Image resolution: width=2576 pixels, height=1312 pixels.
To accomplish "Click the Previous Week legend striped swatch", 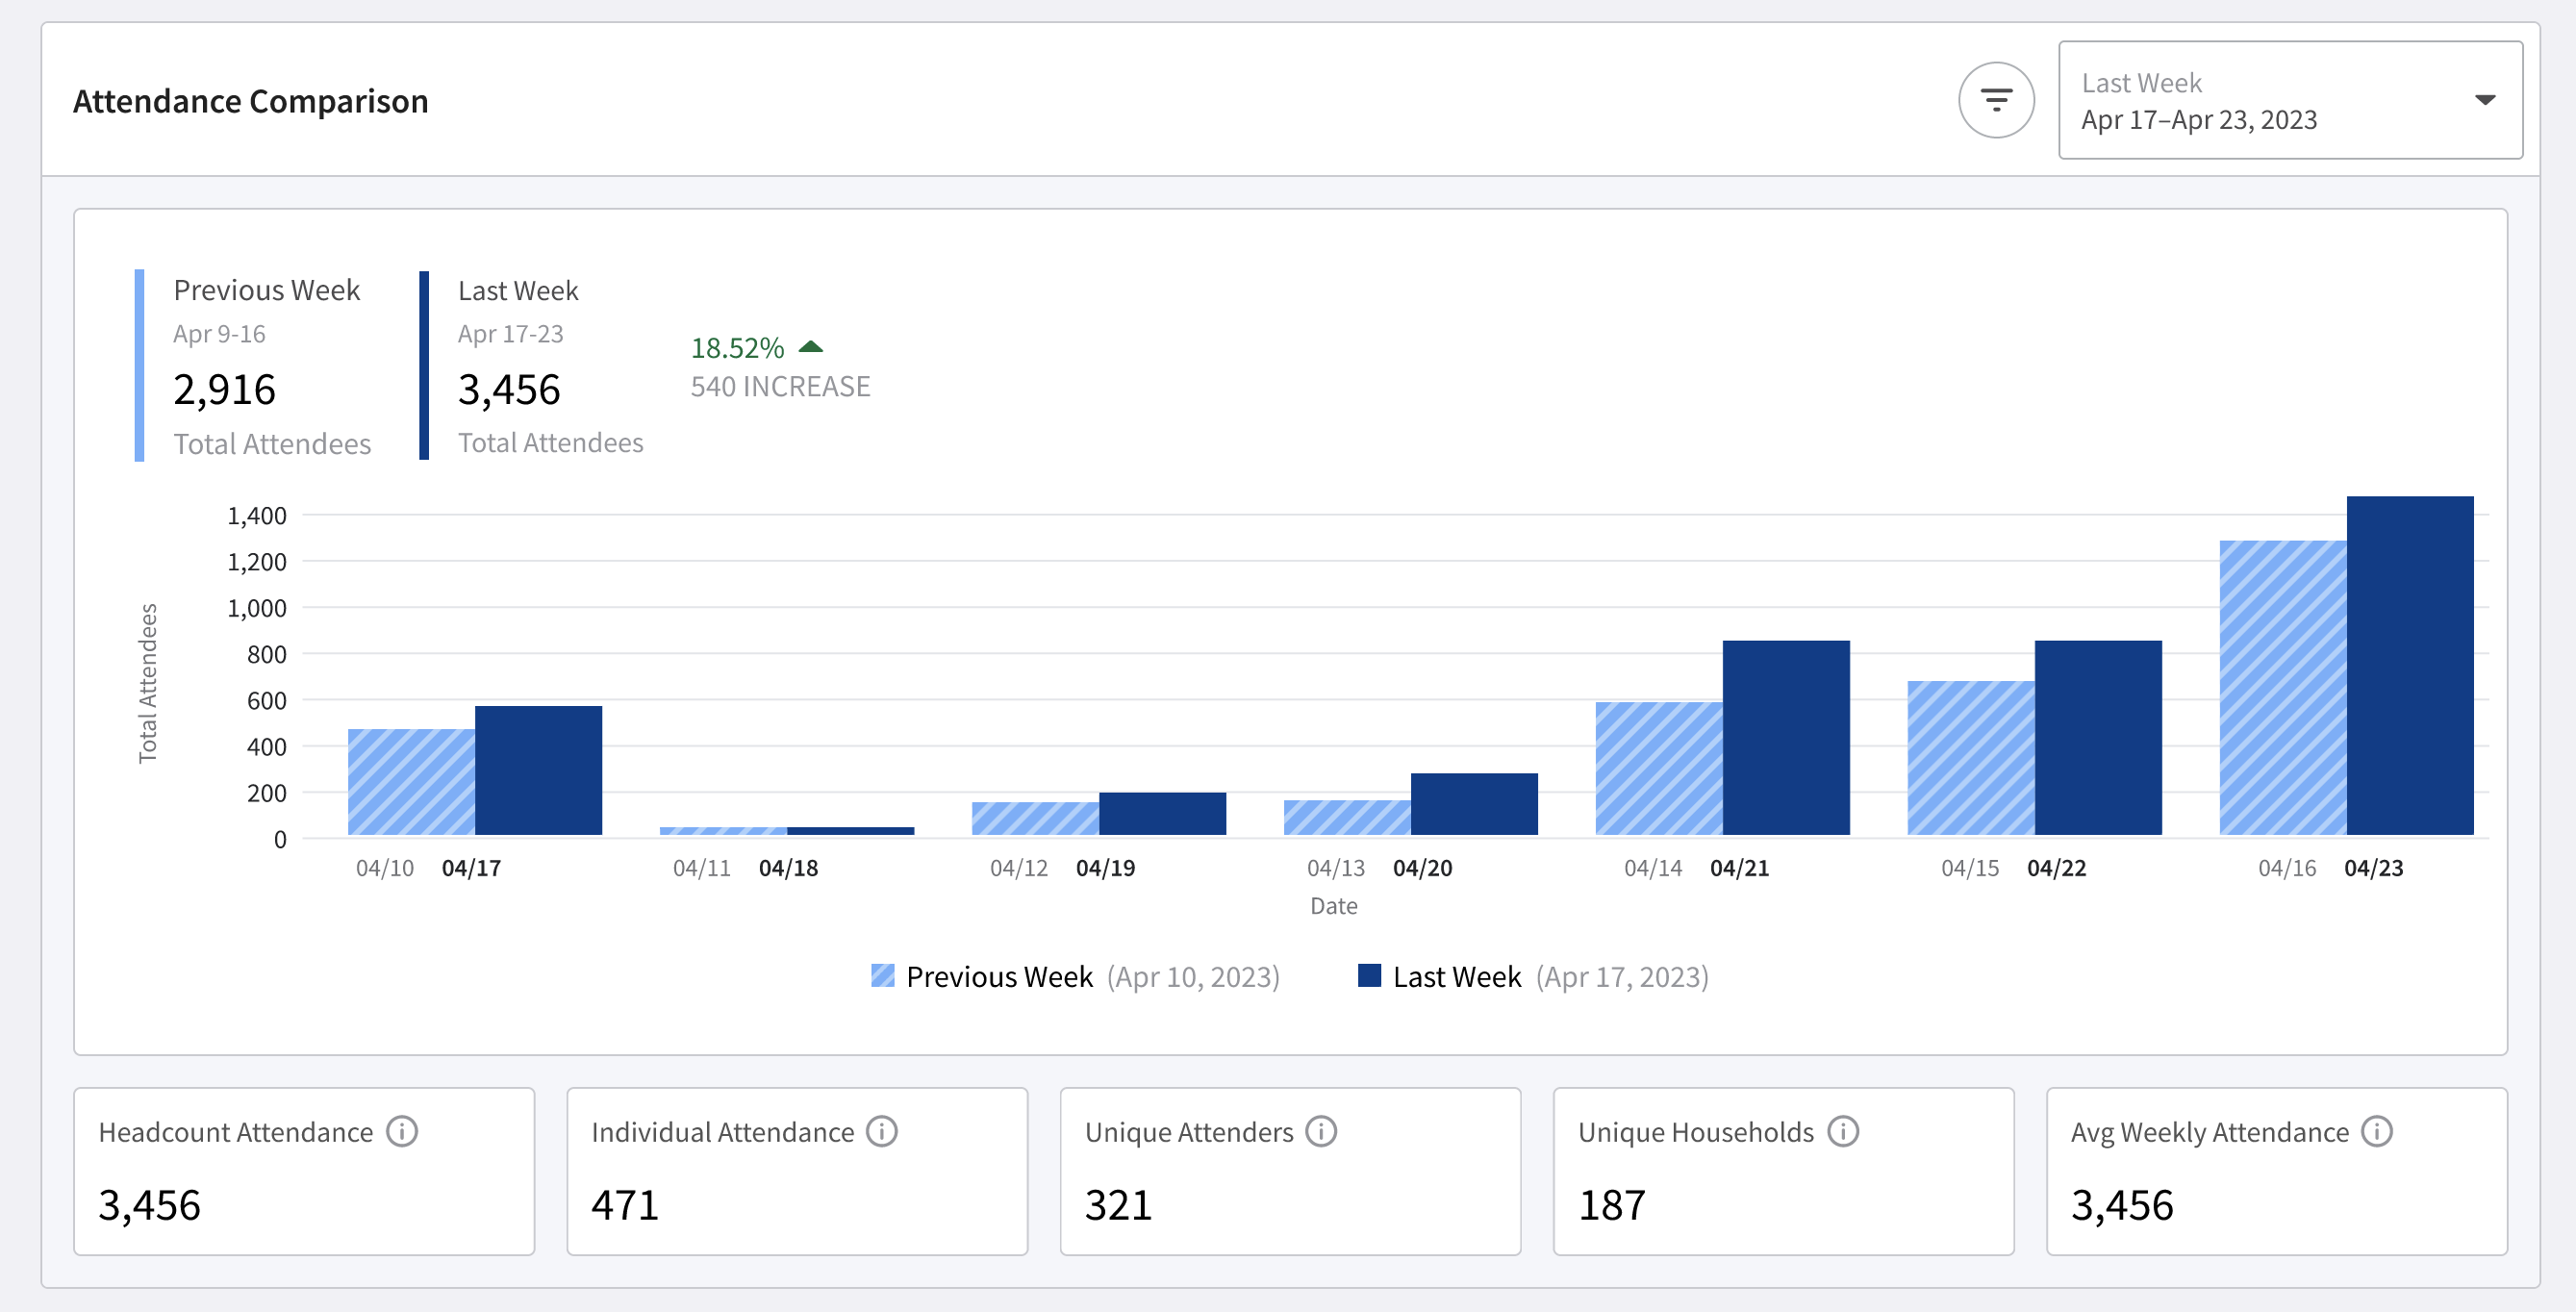I will pyautogui.click(x=882, y=975).
